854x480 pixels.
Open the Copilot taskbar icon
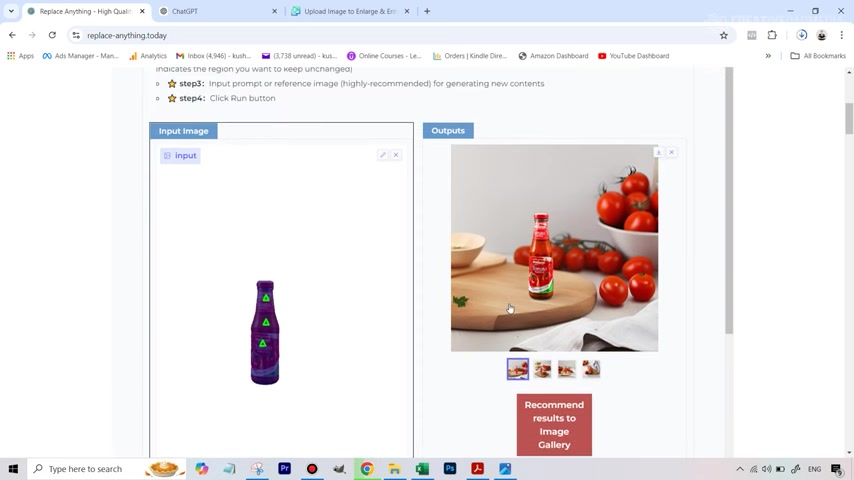[x=202, y=469]
